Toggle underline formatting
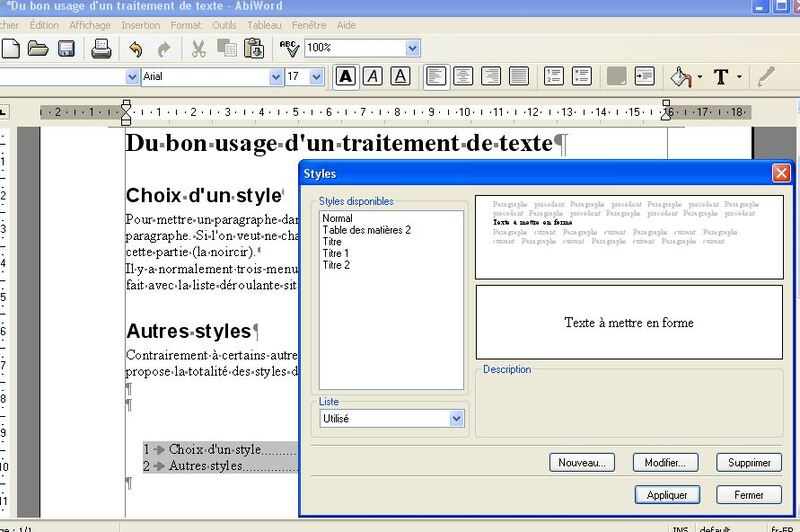Image resolution: width=800 pixels, height=532 pixels. click(401, 77)
